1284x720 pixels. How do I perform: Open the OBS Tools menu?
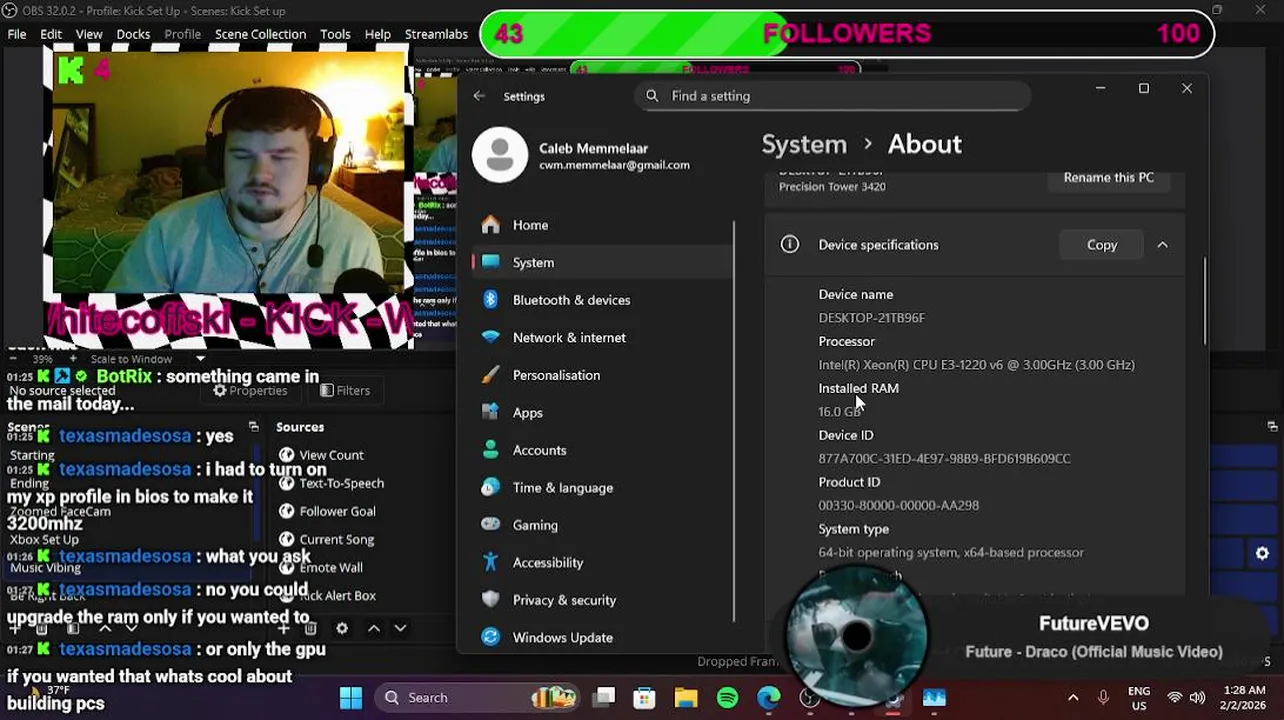coord(335,34)
